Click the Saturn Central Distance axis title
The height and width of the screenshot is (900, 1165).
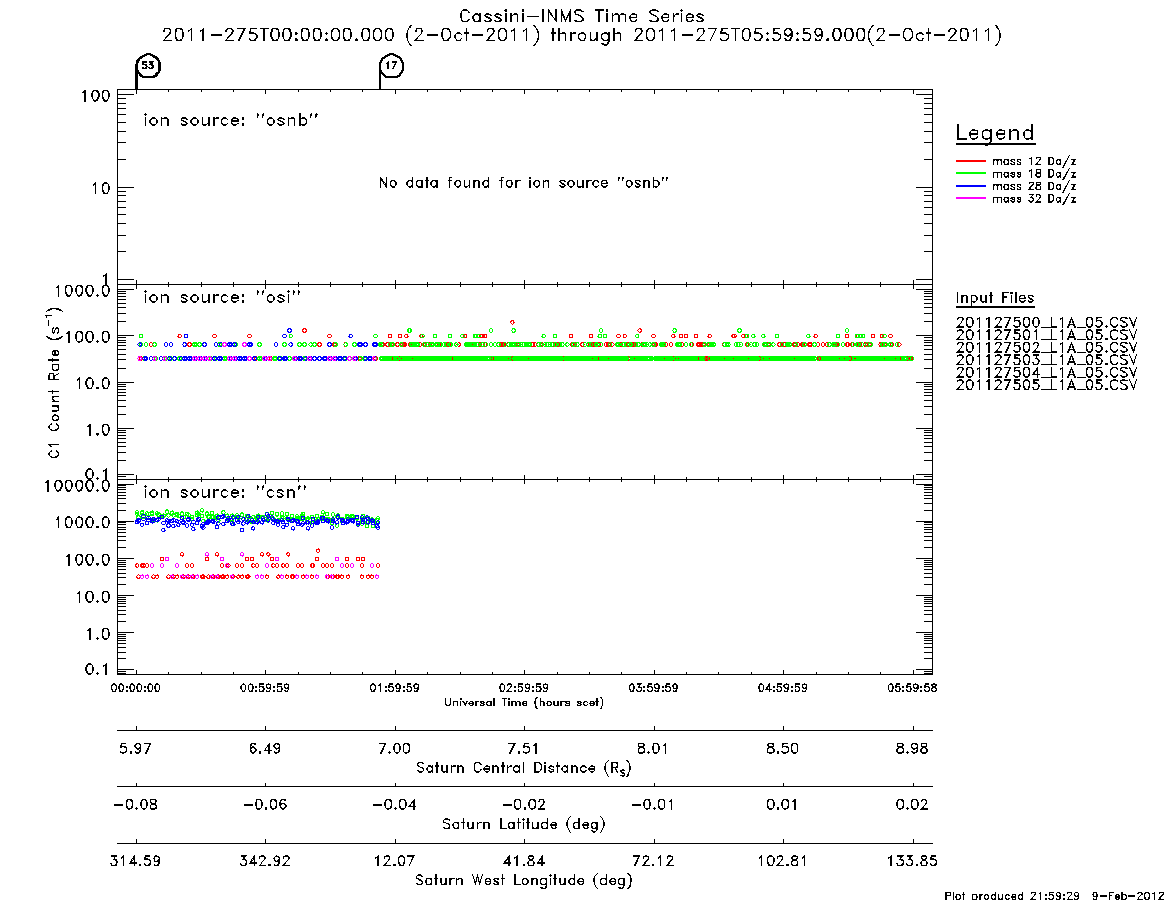point(524,768)
